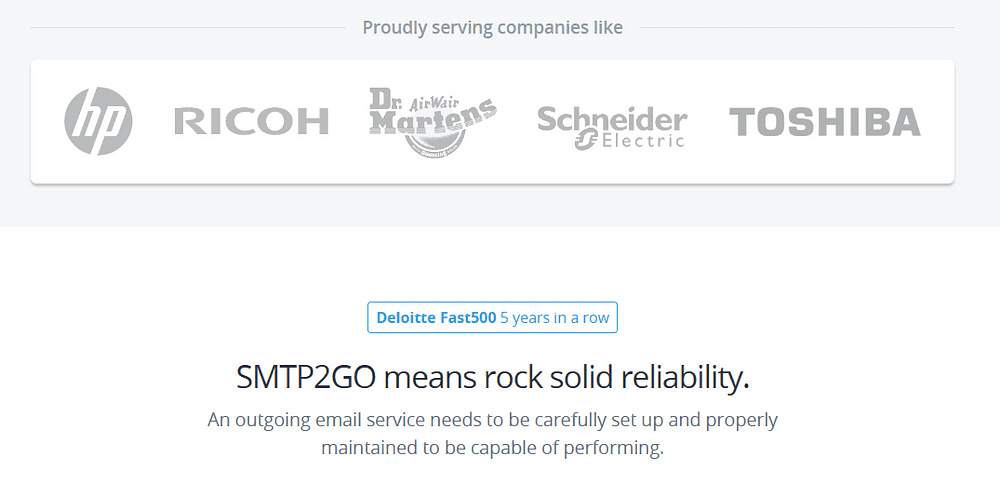Select the RICOH company logo

(251, 121)
